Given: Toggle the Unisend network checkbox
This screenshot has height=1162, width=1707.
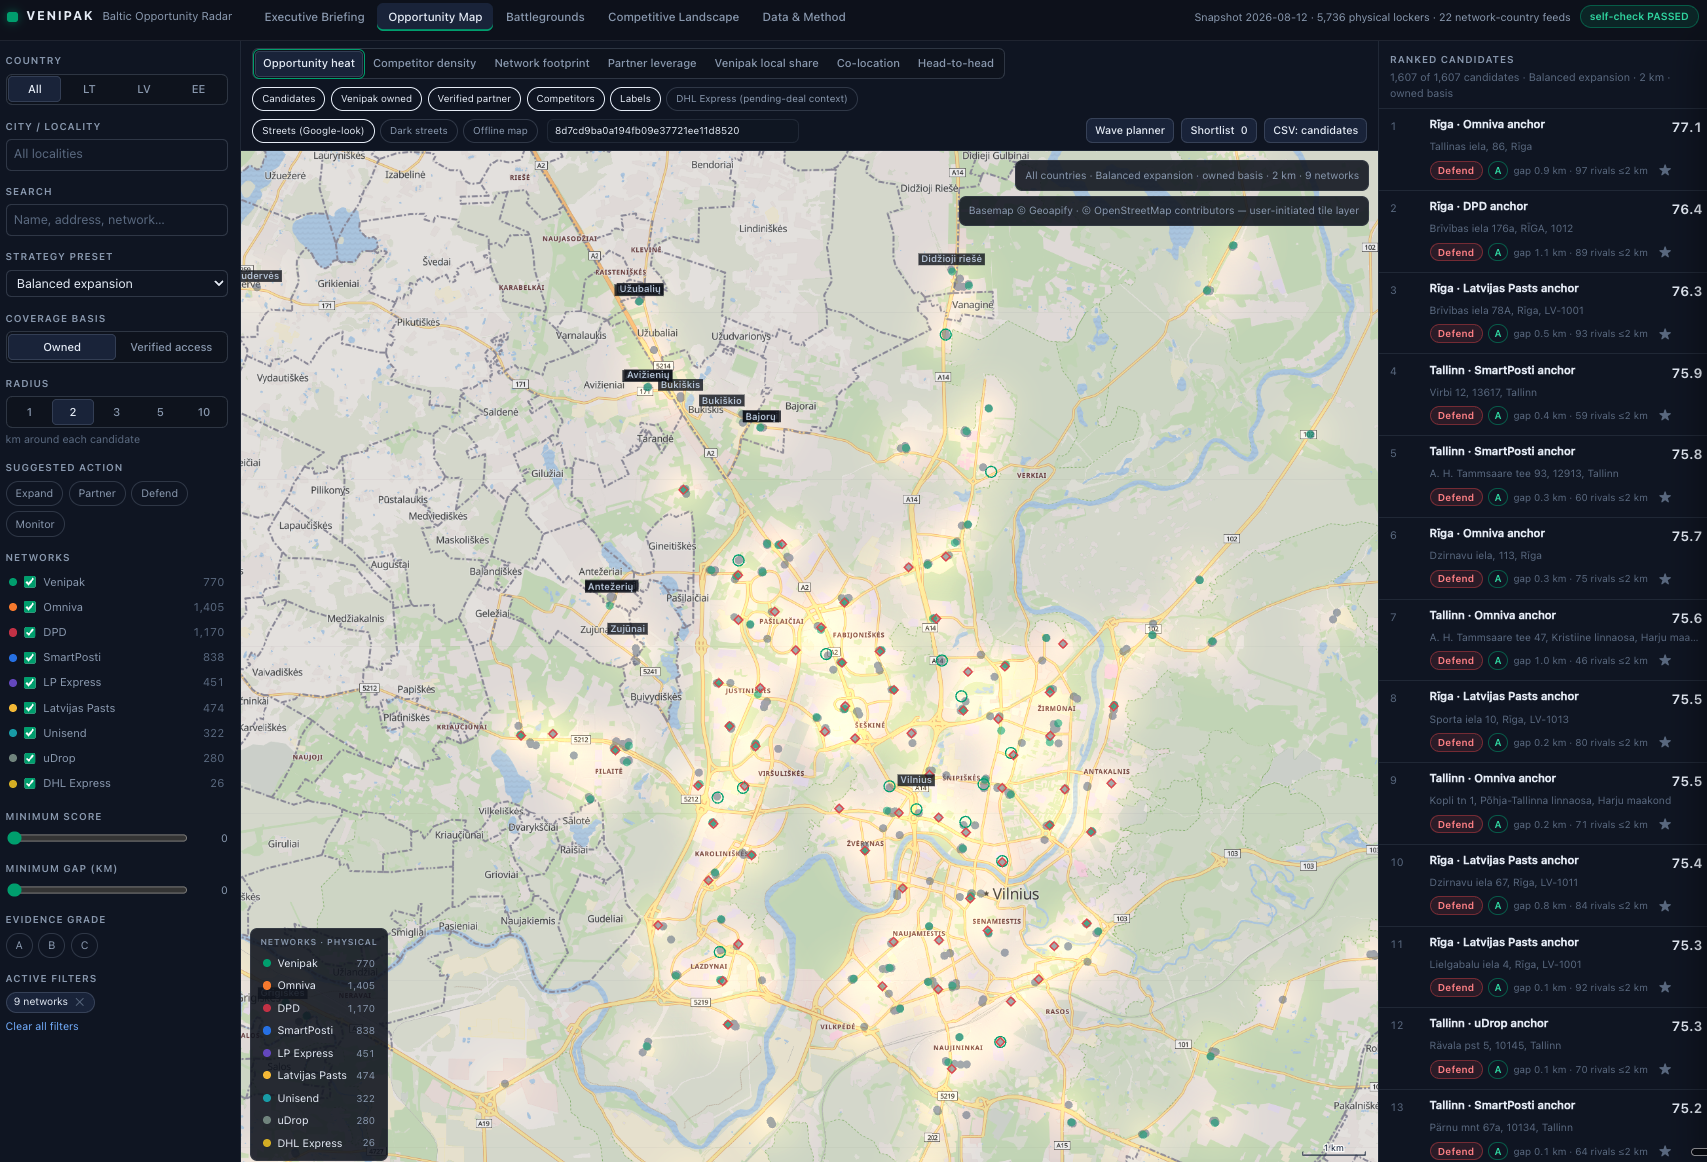Looking at the screenshot, I should coord(30,733).
